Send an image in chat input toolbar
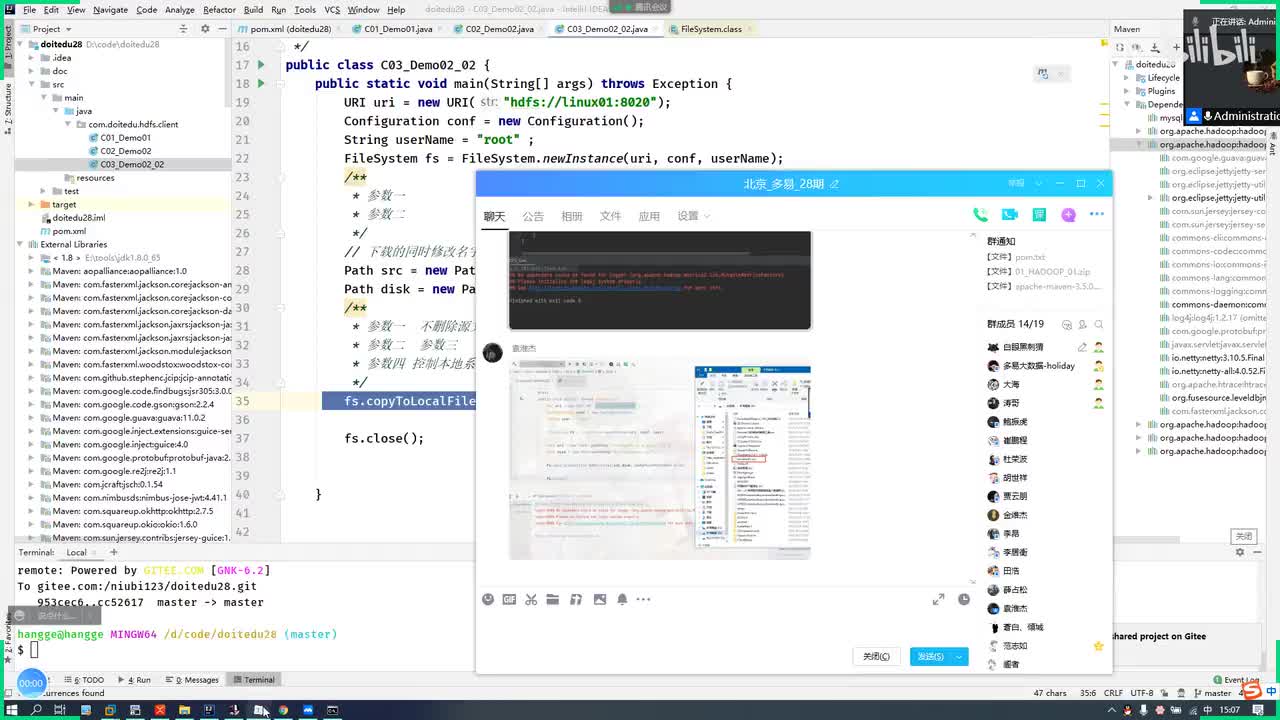The height and width of the screenshot is (720, 1280). (x=600, y=599)
